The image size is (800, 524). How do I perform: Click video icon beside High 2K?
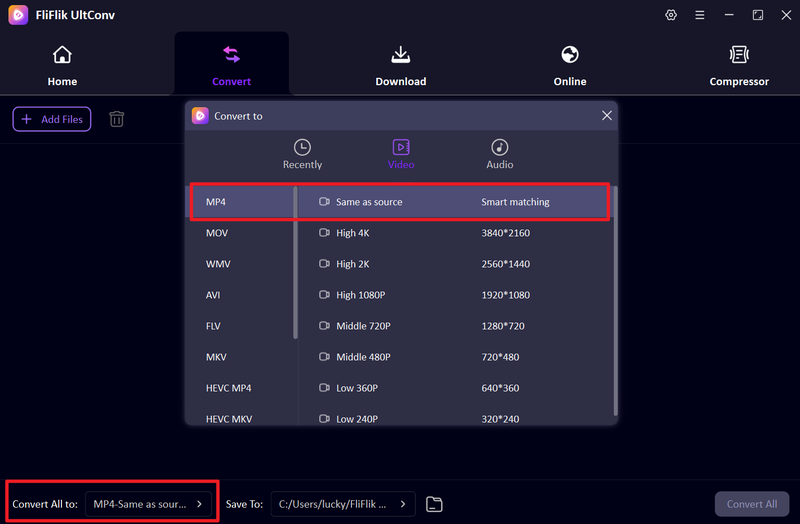click(x=324, y=264)
